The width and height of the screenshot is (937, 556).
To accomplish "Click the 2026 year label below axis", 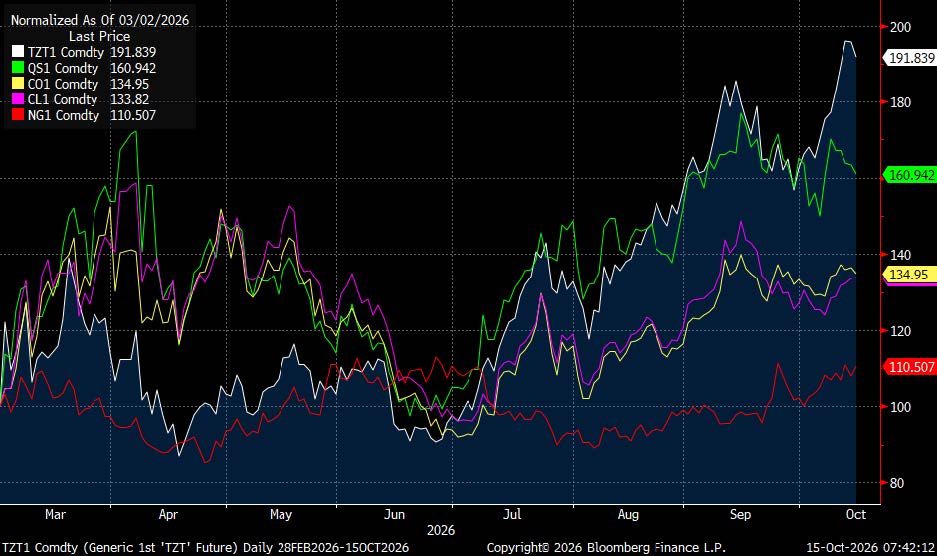I will pos(441,530).
